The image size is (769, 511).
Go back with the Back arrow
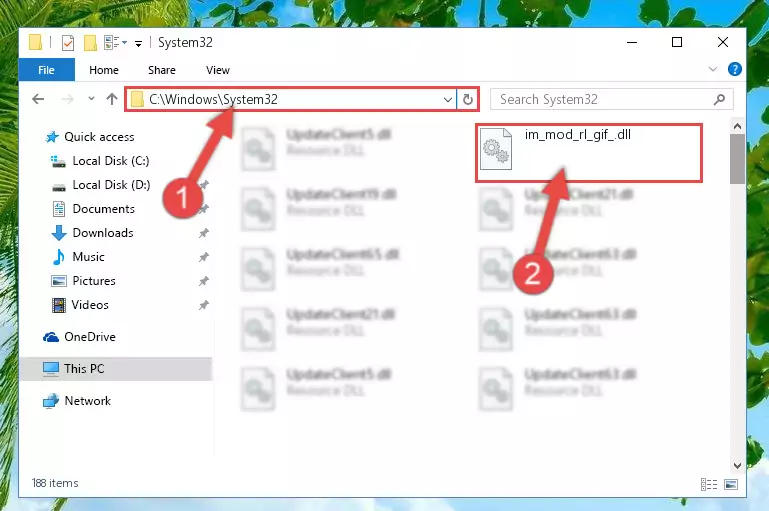[x=38, y=99]
